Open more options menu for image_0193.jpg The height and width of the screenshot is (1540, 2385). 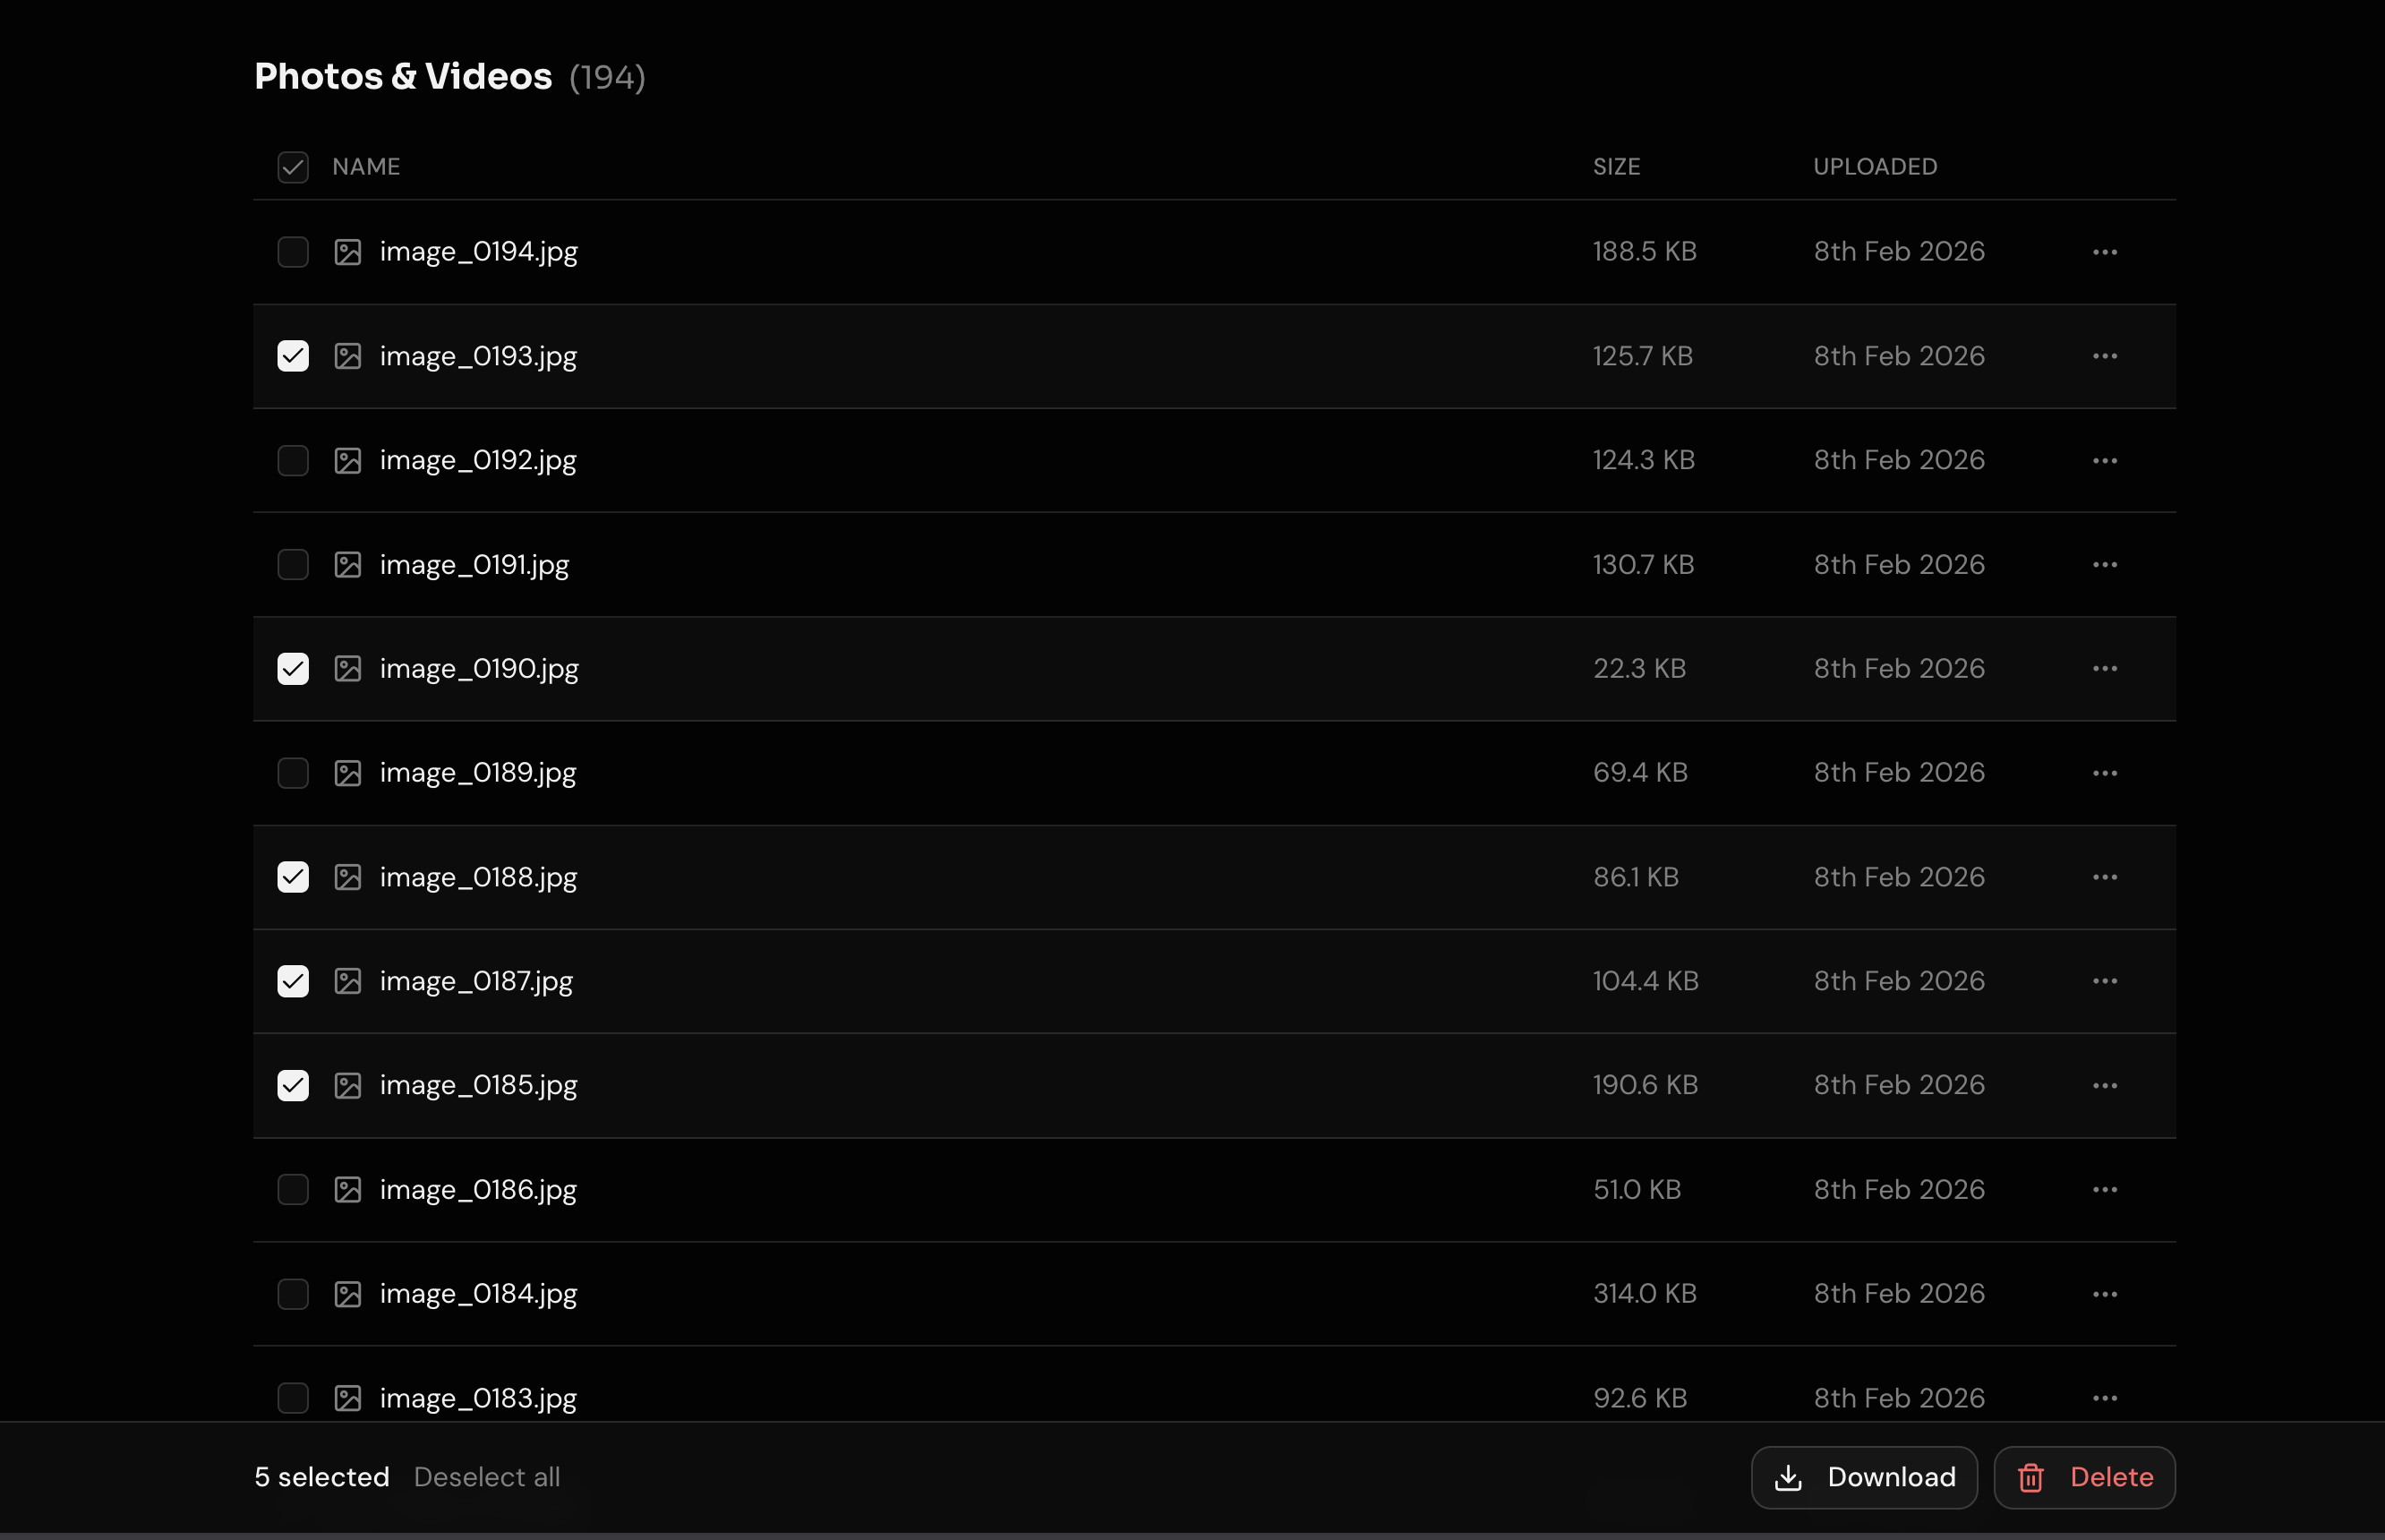click(x=2104, y=356)
